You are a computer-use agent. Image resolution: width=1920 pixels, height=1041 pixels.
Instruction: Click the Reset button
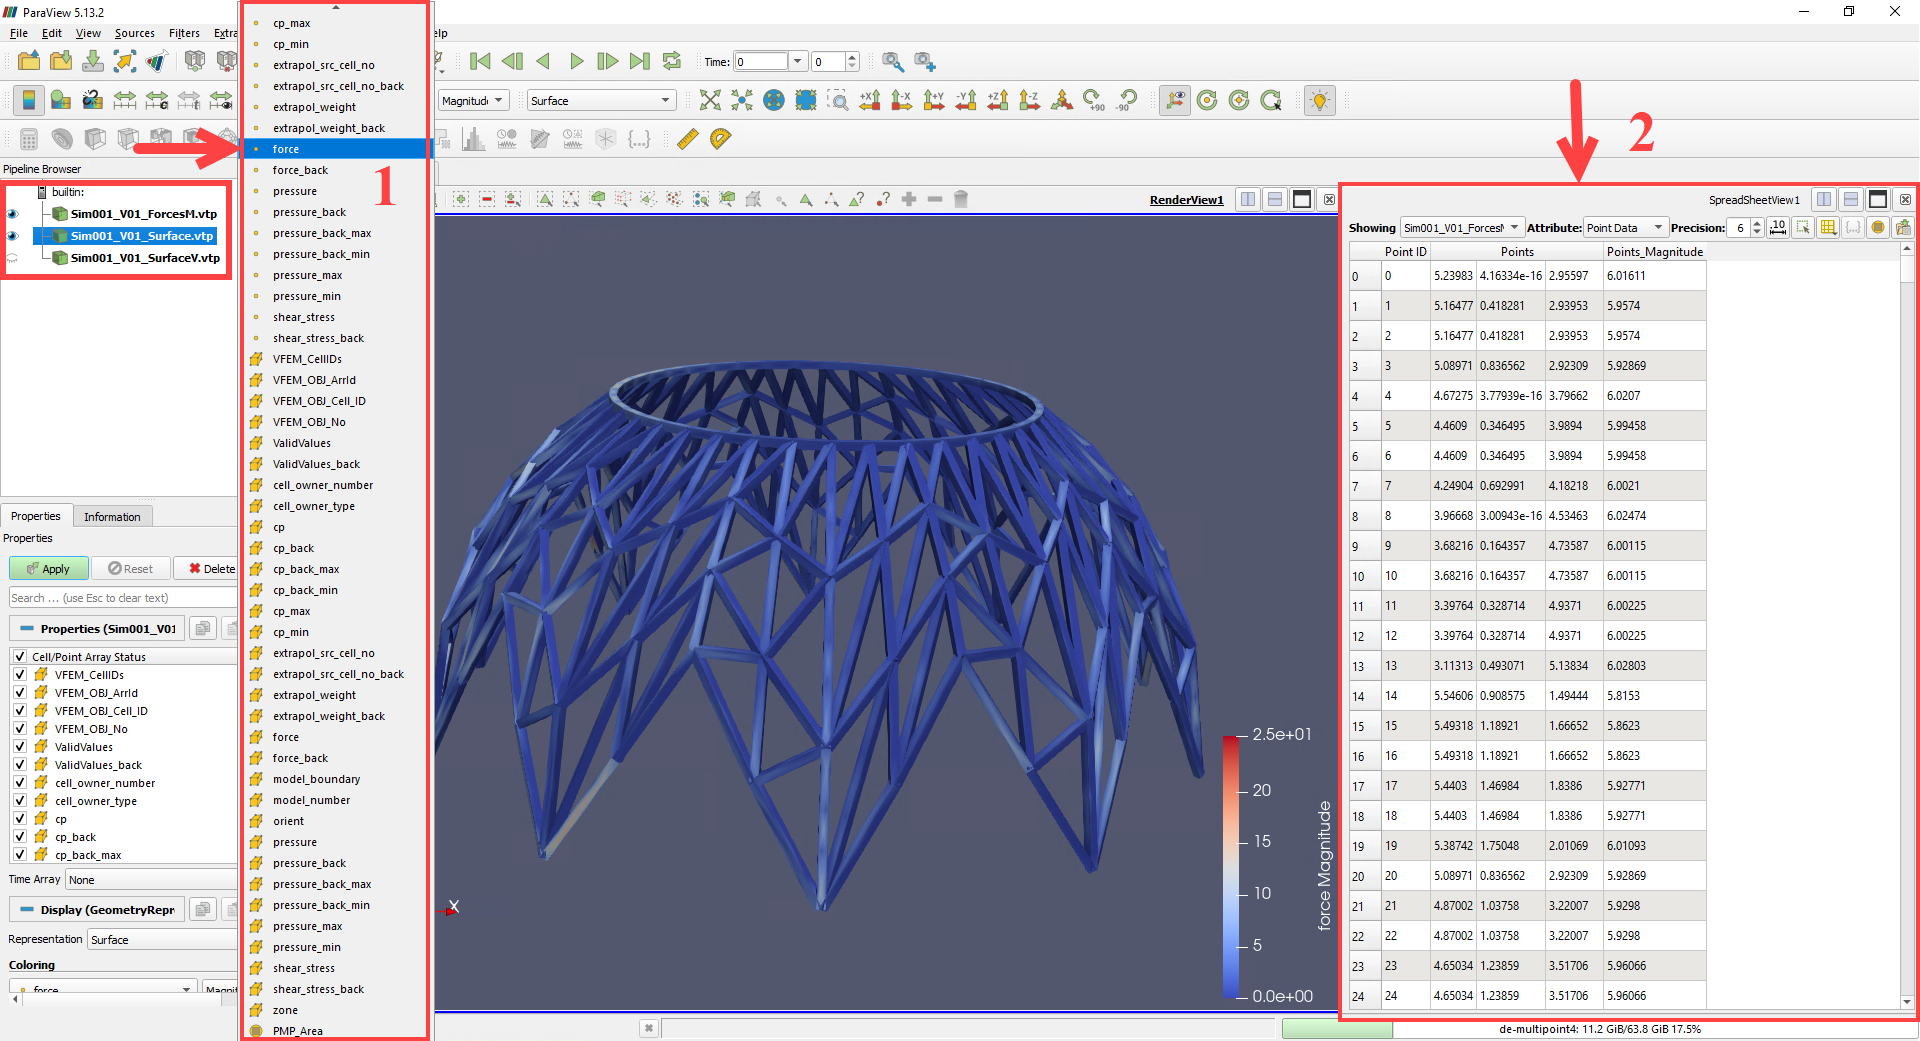point(131,568)
